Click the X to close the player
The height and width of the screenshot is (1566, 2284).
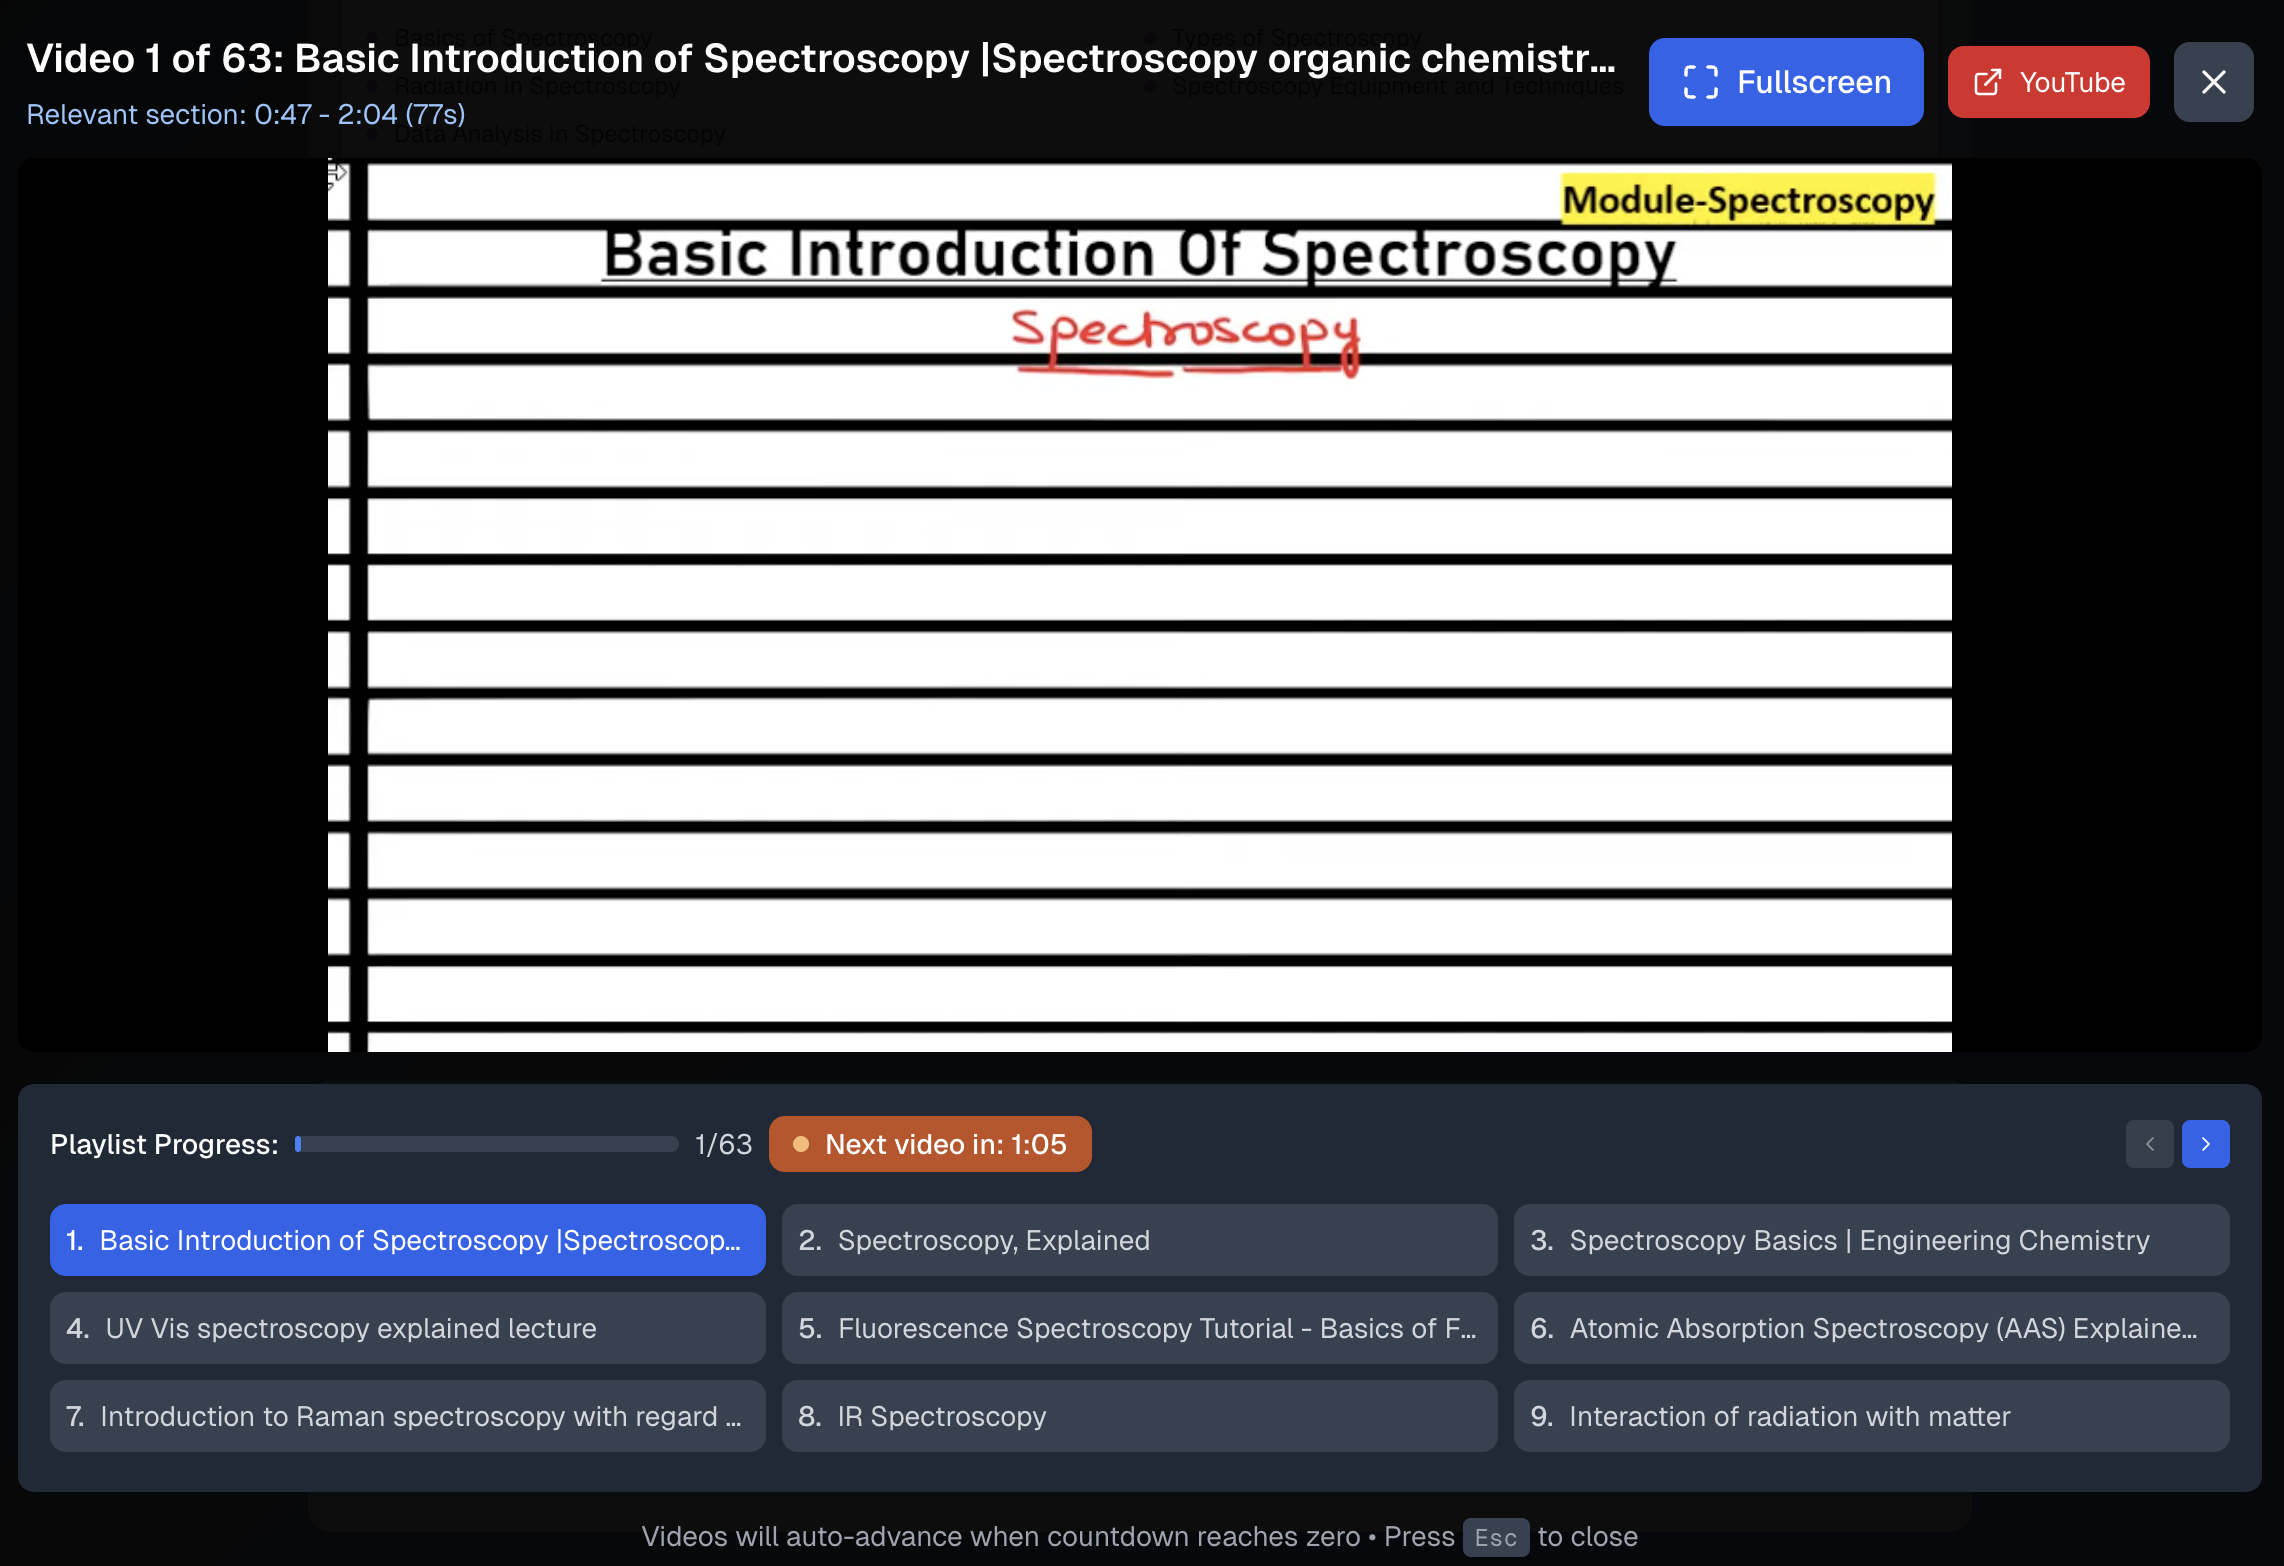[2213, 82]
